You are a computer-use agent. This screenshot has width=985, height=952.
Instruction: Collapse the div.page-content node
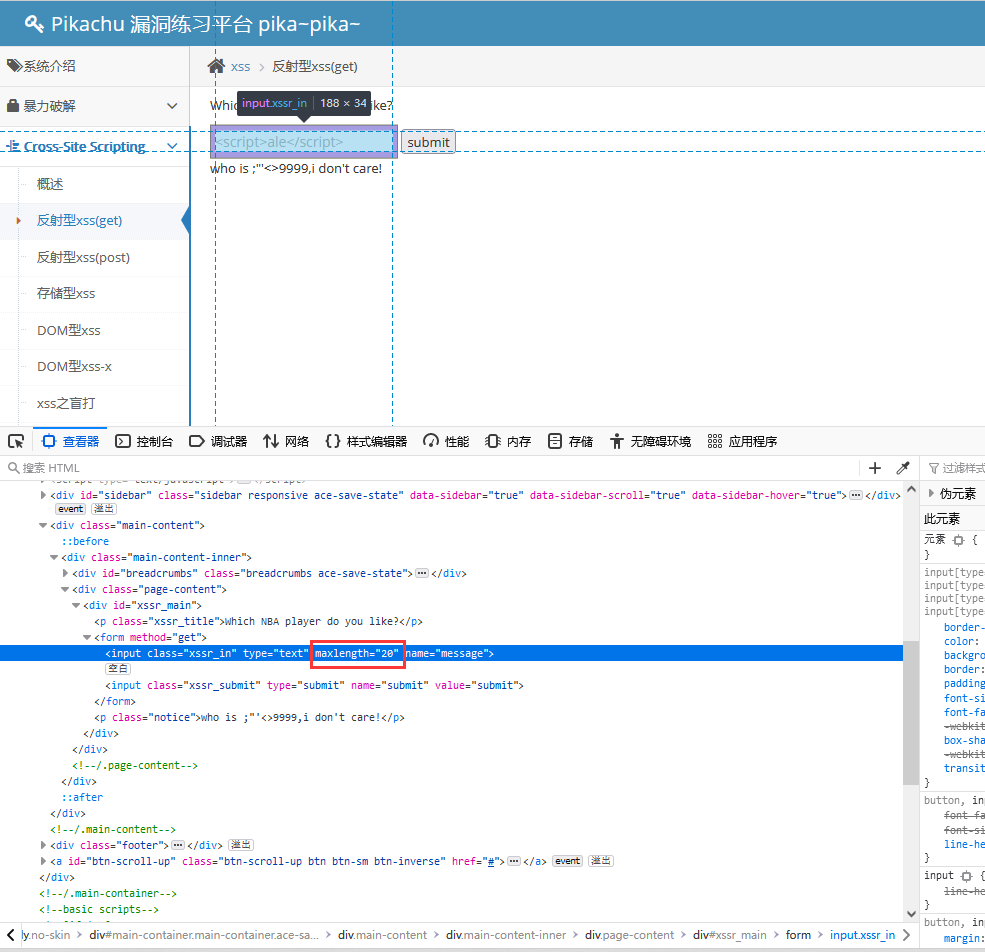(x=65, y=589)
